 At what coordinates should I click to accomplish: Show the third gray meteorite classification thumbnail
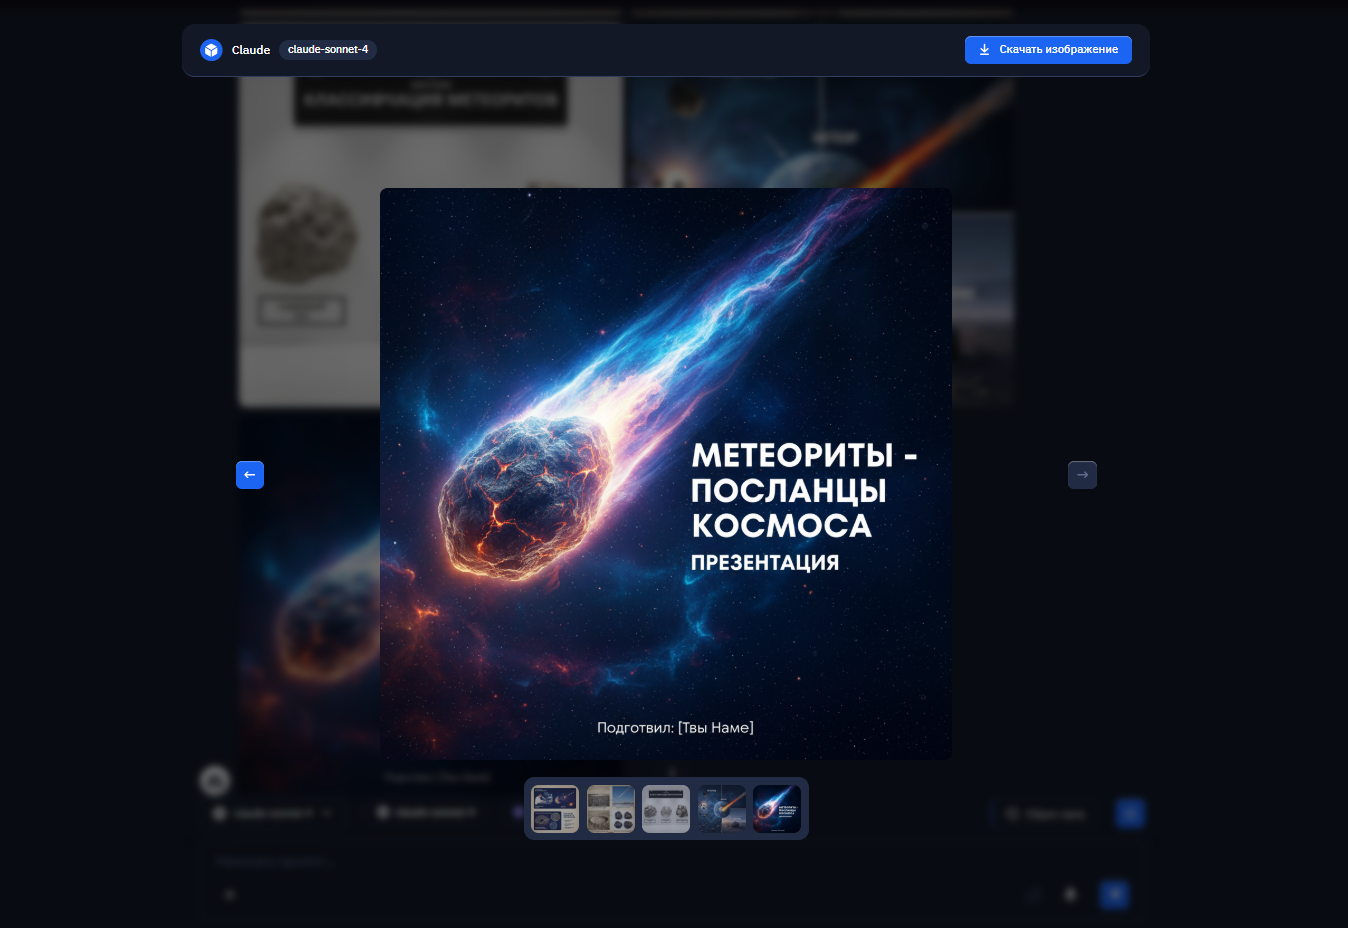pyautogui.click(x=666, y=809)
